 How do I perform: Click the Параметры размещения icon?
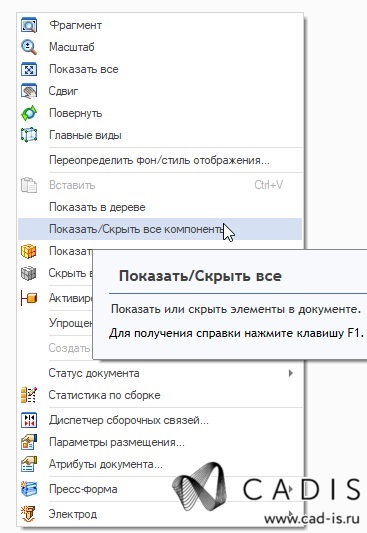pyautogui.click(x=29, y=442)
